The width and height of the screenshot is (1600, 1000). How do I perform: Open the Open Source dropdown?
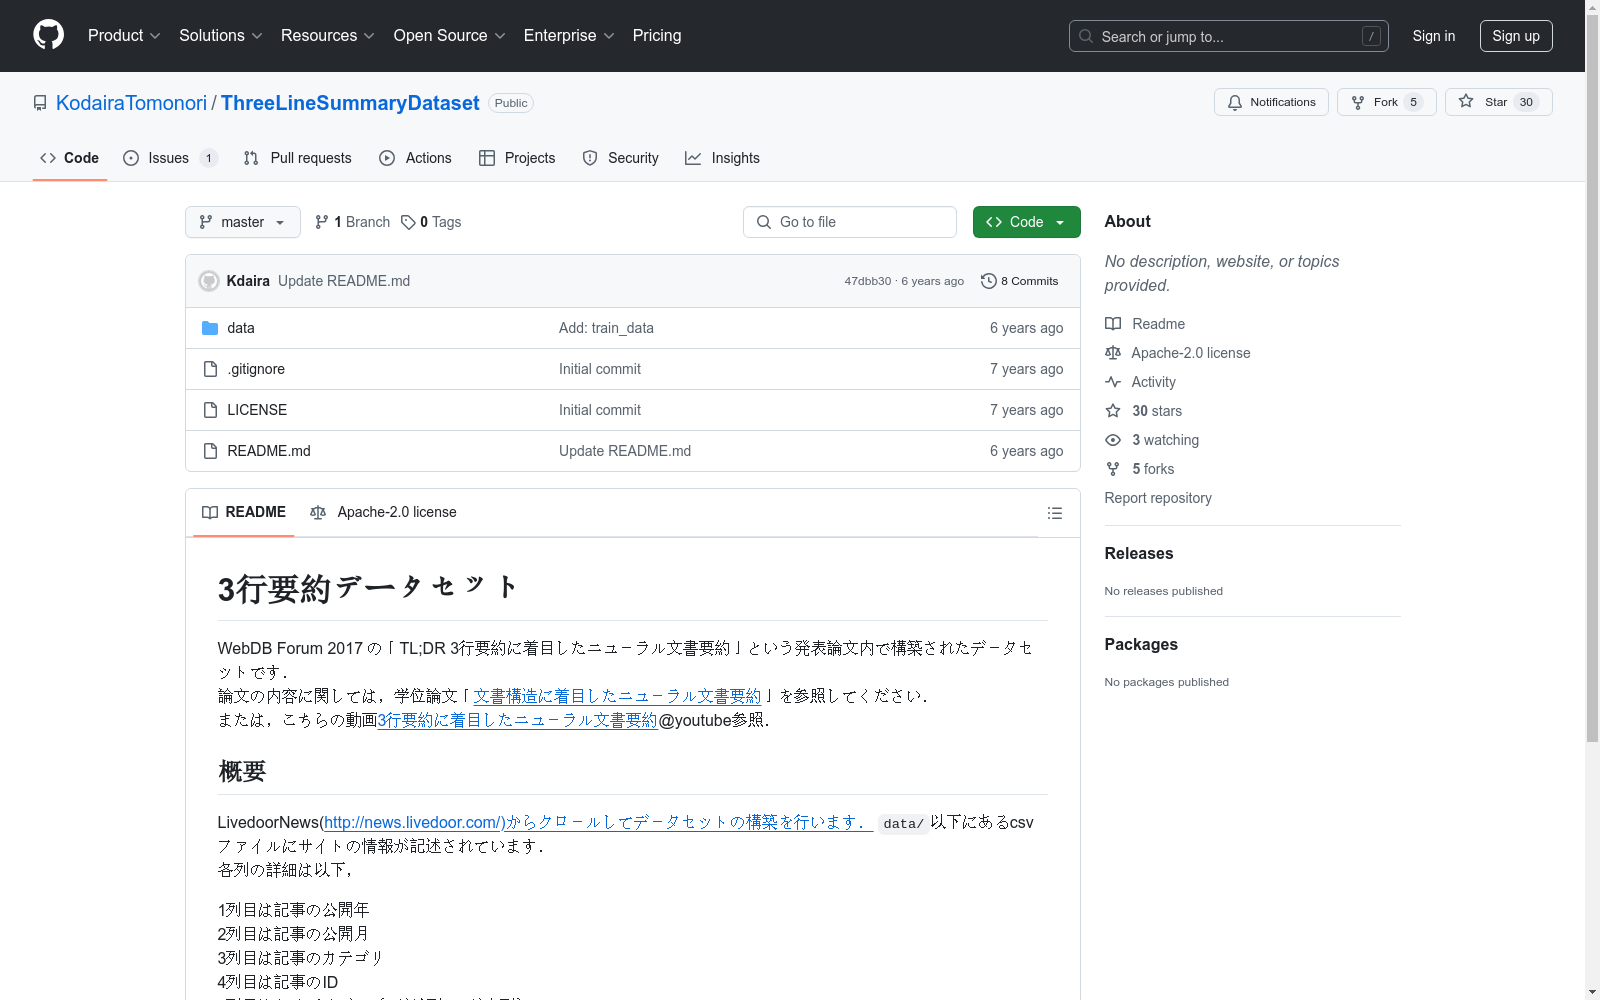(x=450, y=35)
